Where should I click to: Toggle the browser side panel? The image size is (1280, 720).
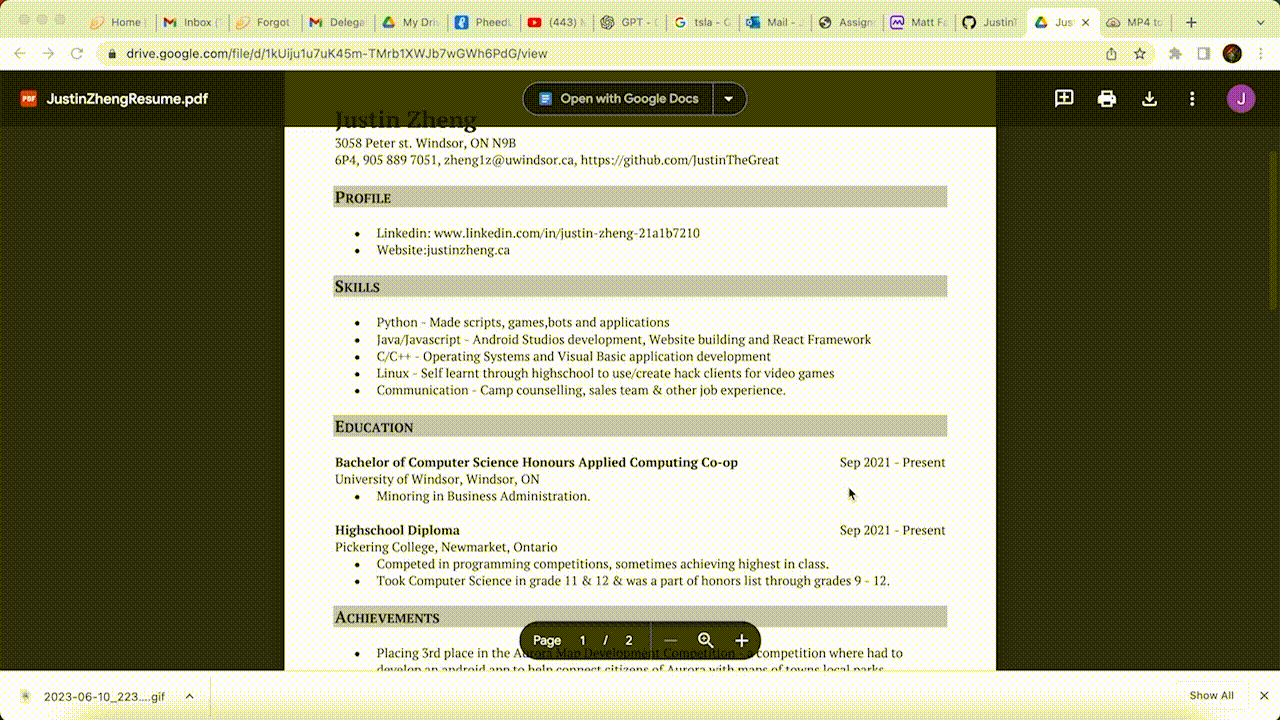(x=1204, y=54)
